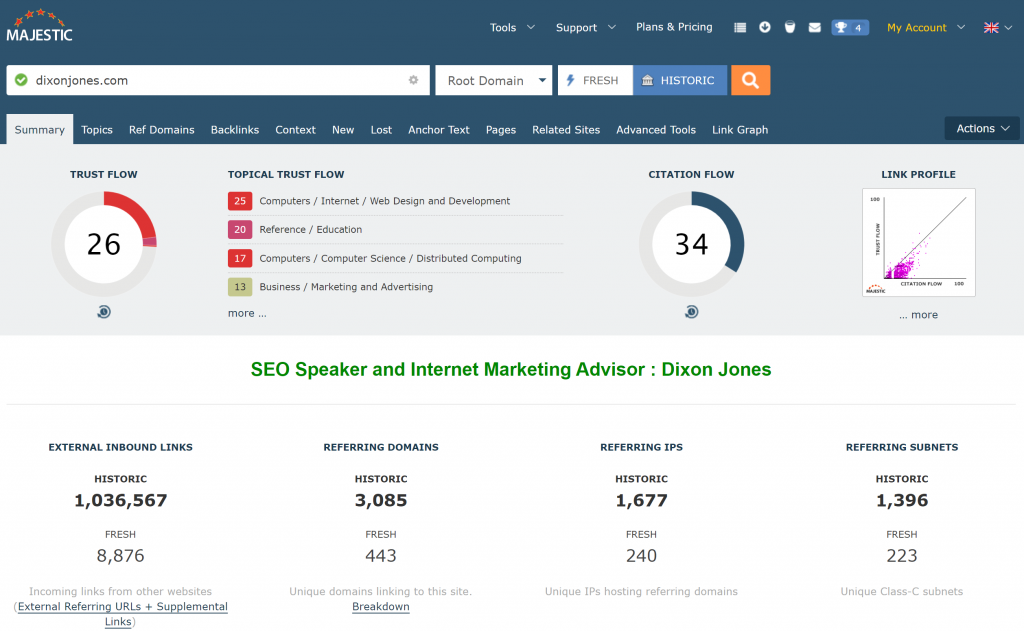The height and width of the screenshot is (631, 1024).
Task: Click the olive 13 topic score badge
Action: [x=240, y=287]
